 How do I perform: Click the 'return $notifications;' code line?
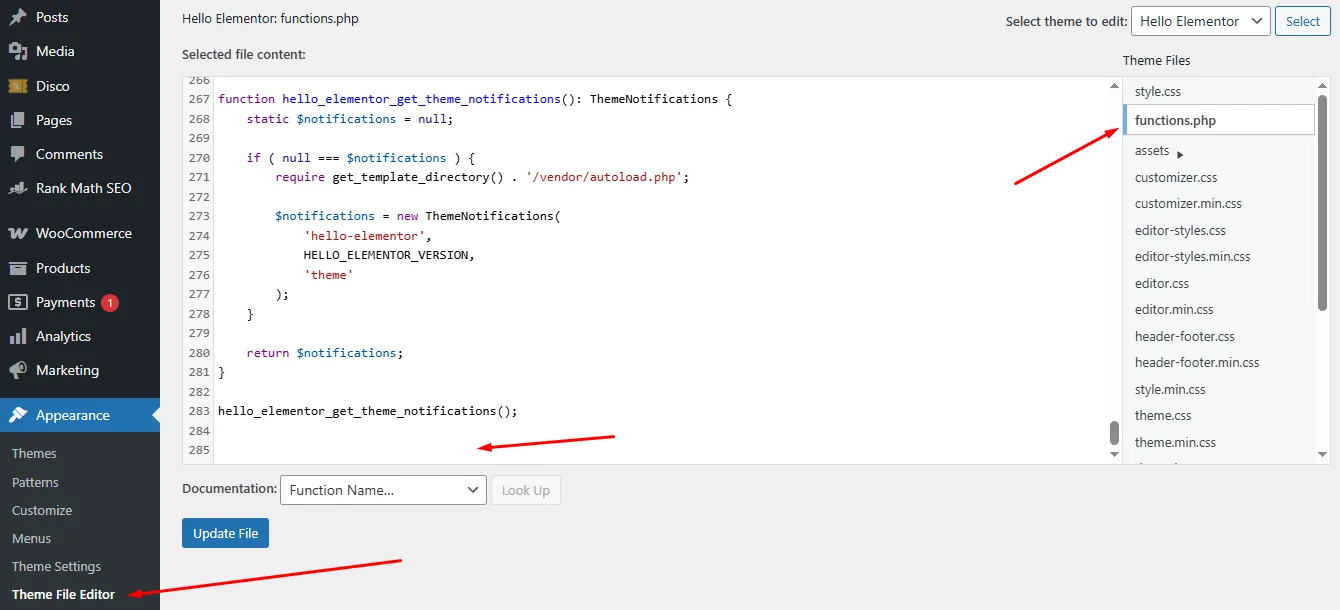tap(324, 353)
